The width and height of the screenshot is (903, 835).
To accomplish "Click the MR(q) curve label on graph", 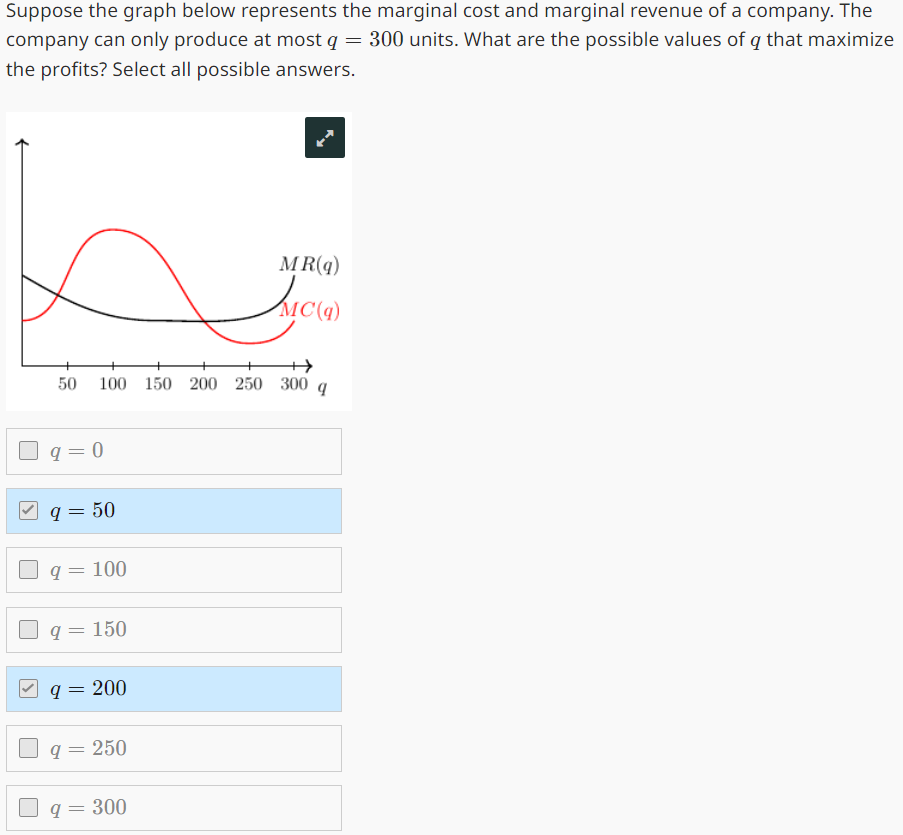I will pyautogui.click(x=308, y=265).
